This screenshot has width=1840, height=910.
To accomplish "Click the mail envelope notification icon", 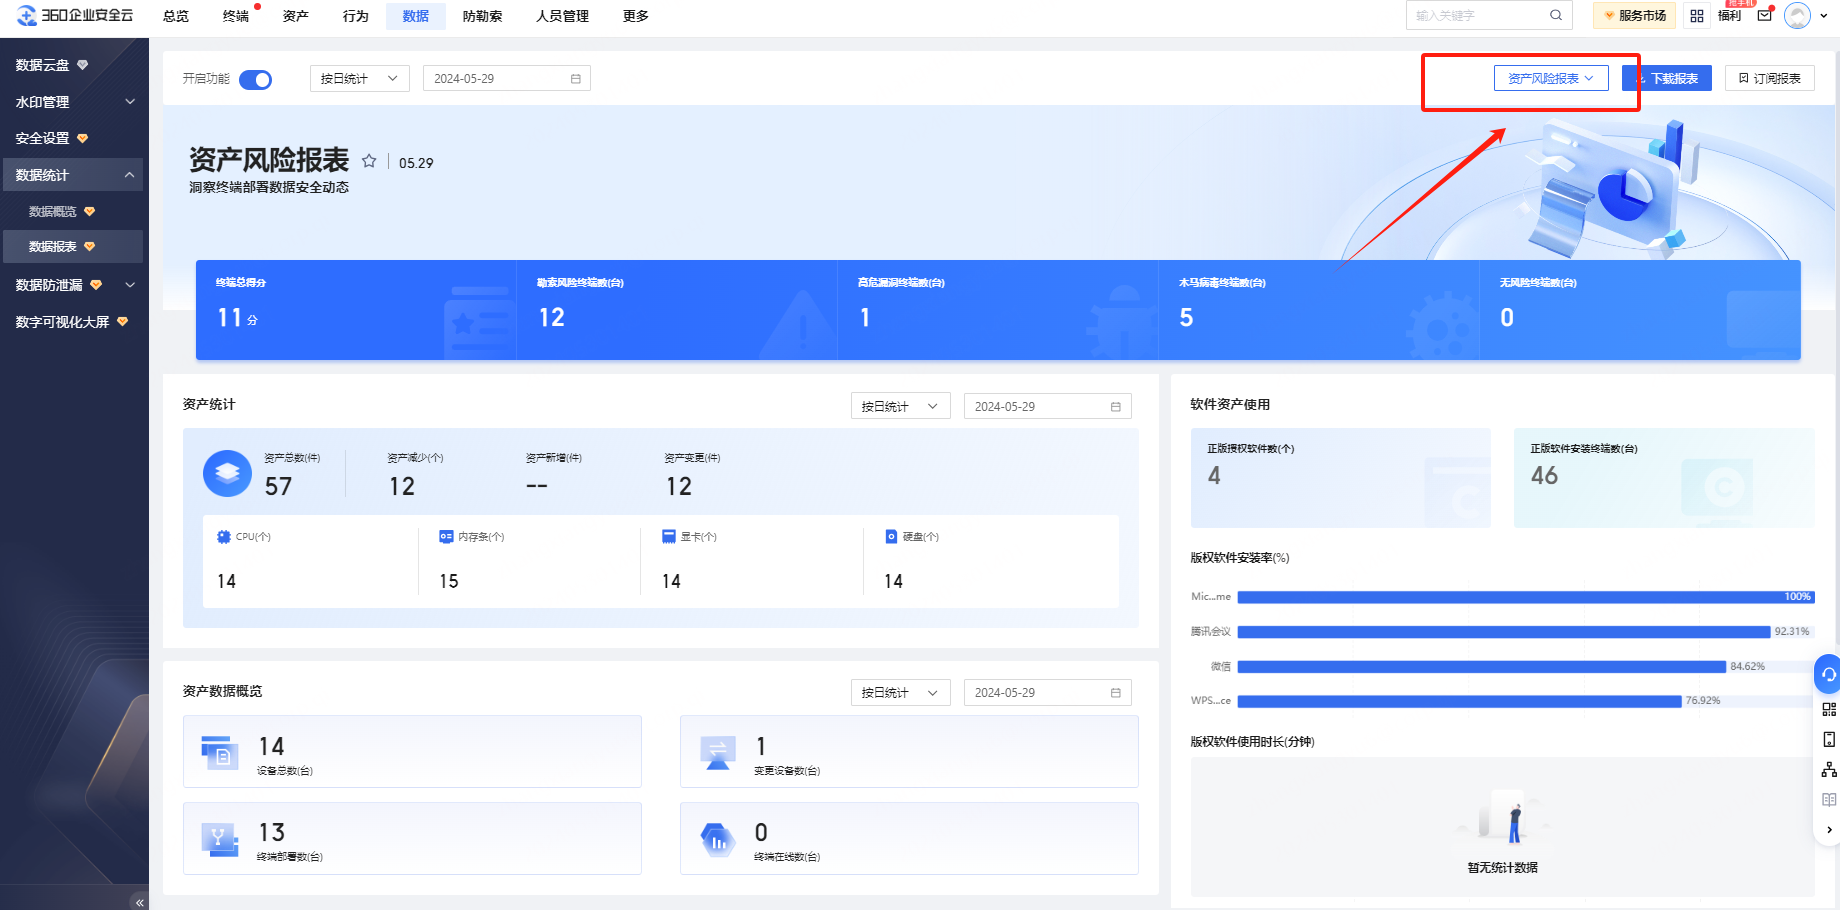I will pyautogui.click(x=1764, y=15).
